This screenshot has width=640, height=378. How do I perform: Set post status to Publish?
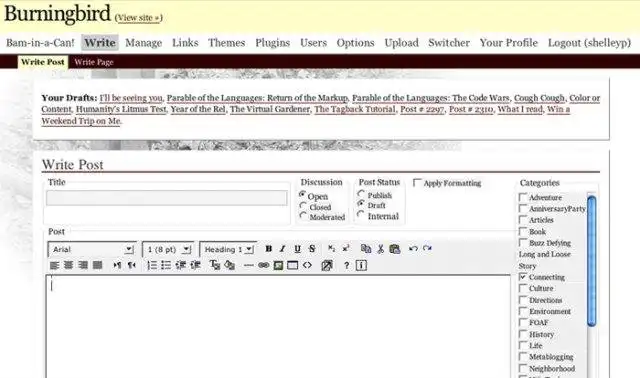click(361, 193)
